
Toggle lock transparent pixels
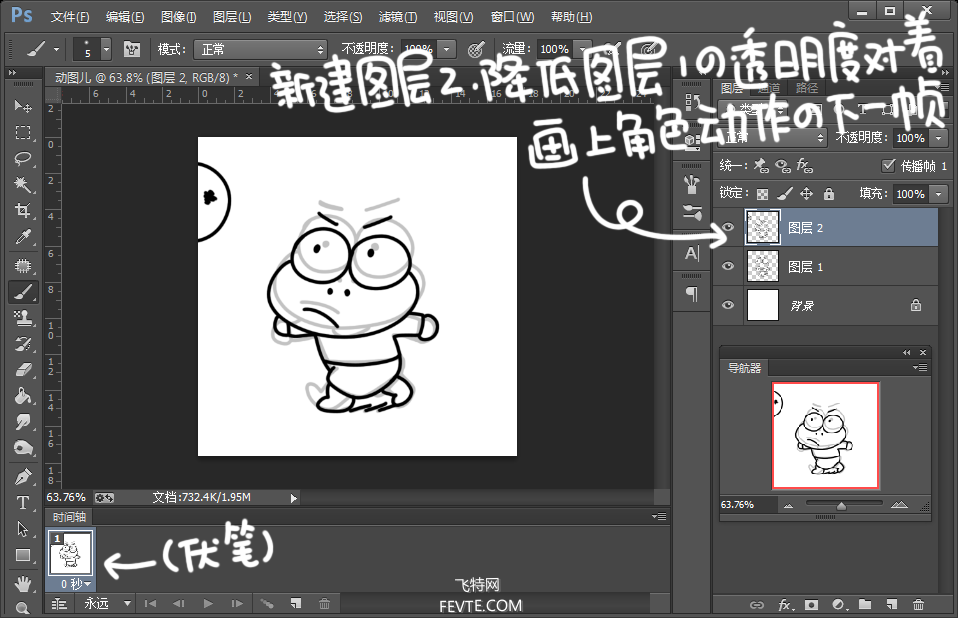click(762, 194)
